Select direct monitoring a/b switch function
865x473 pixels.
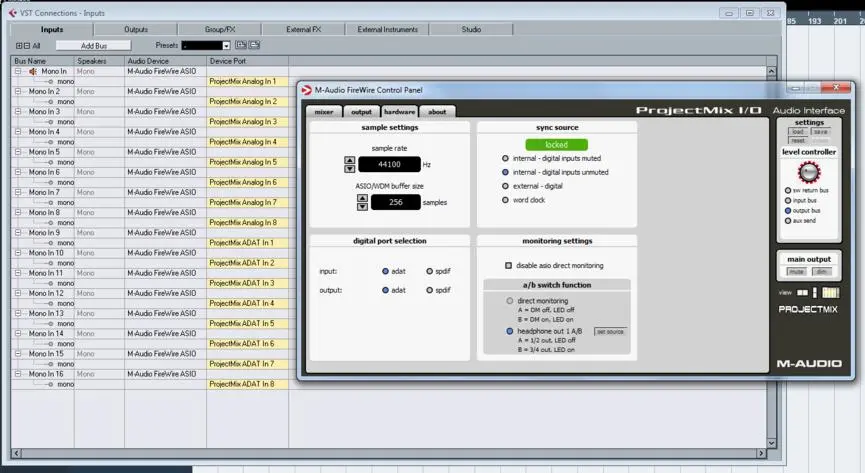(510, 301)
